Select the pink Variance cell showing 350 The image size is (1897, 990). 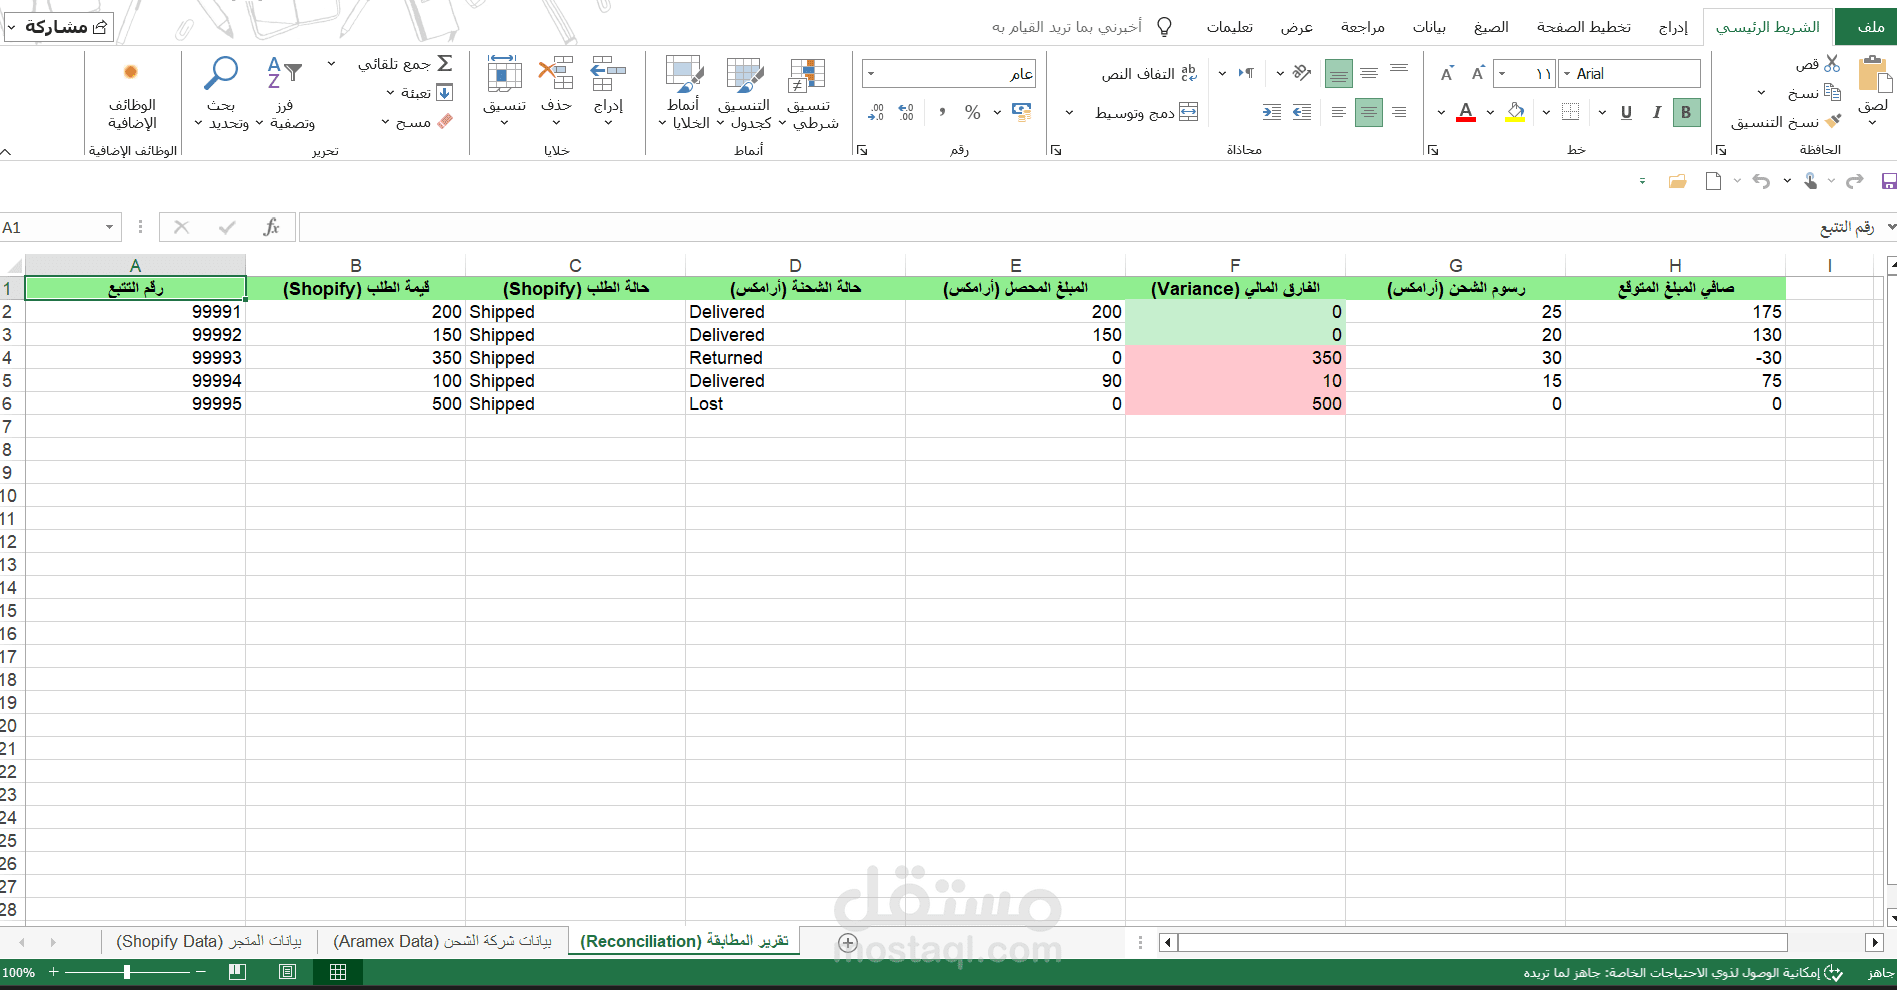pos(1235,357)
